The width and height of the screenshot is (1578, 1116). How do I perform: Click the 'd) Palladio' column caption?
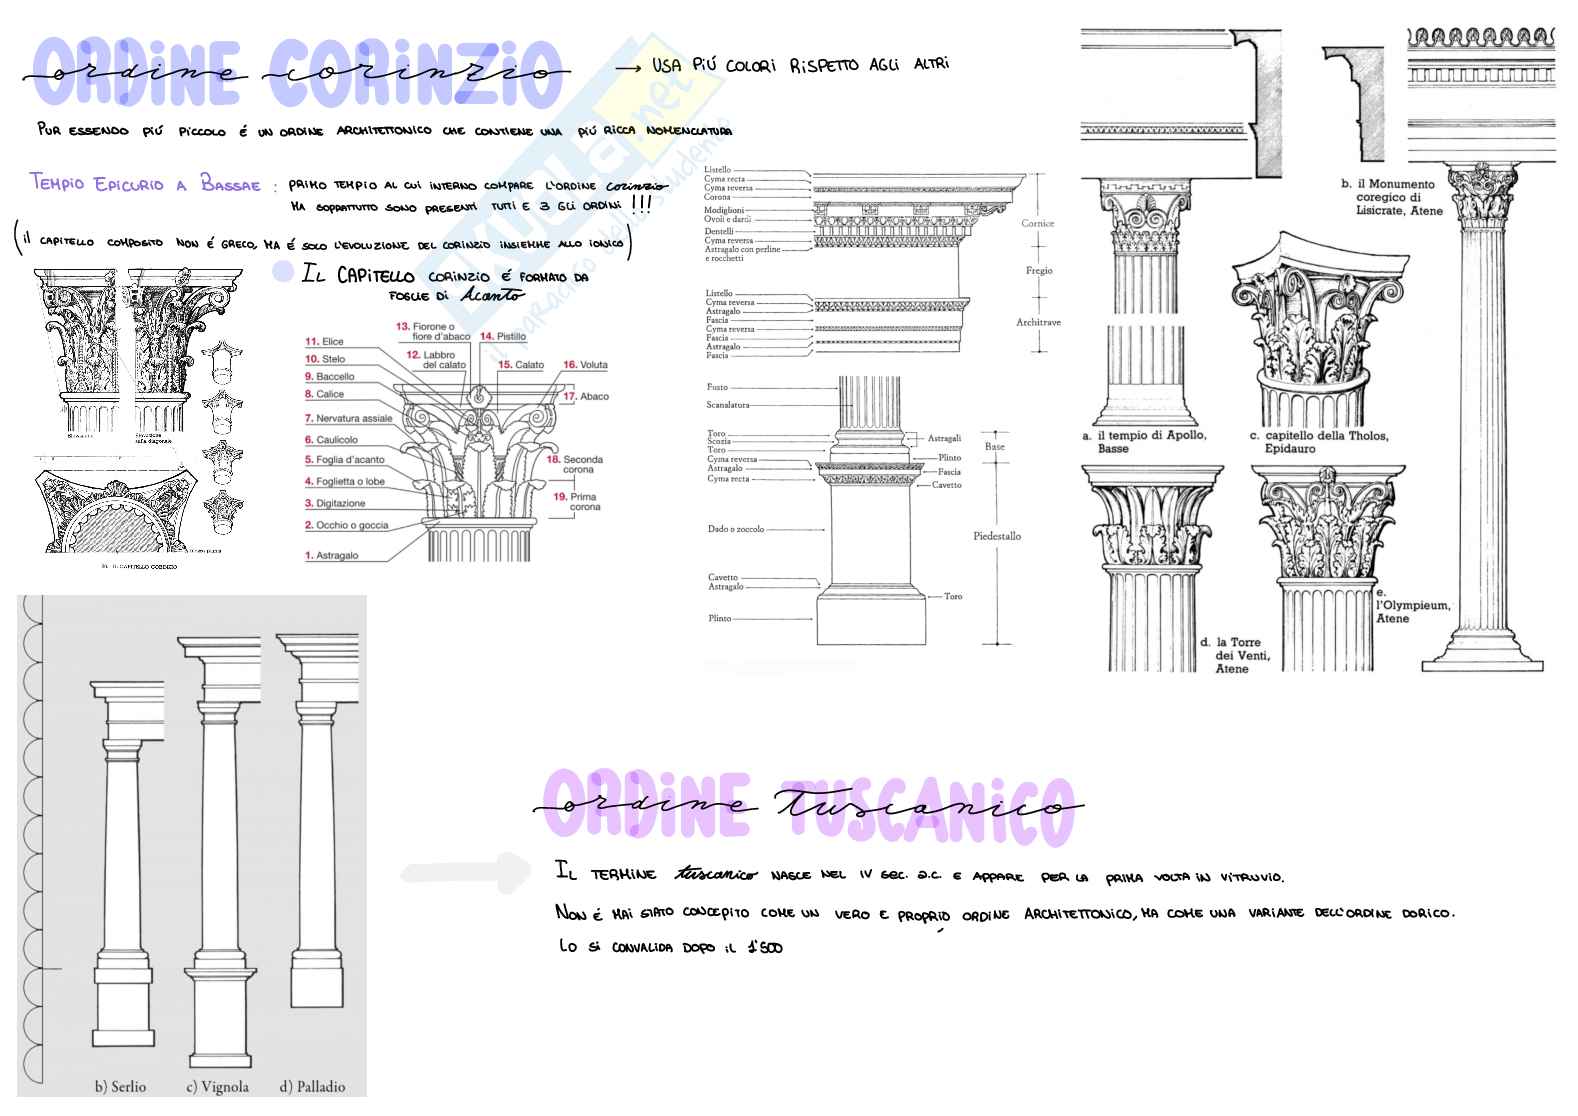click(312, 1086)
